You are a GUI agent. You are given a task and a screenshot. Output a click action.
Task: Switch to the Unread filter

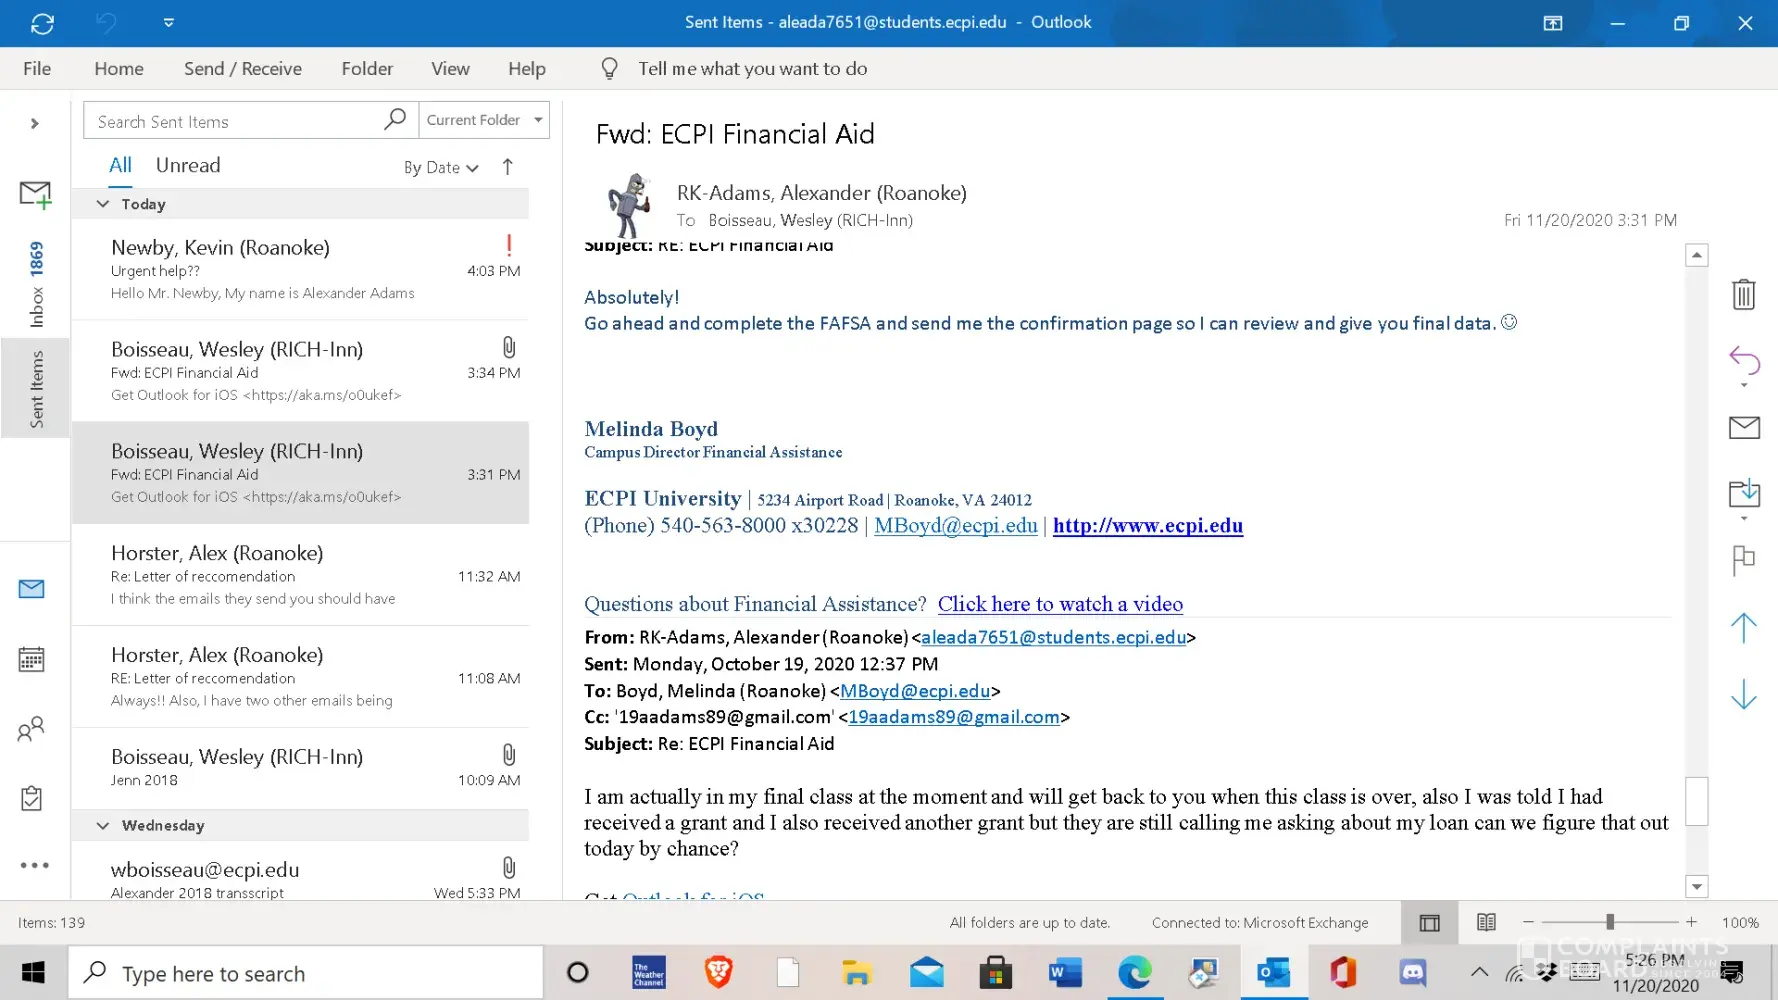[x=188, y=166]
